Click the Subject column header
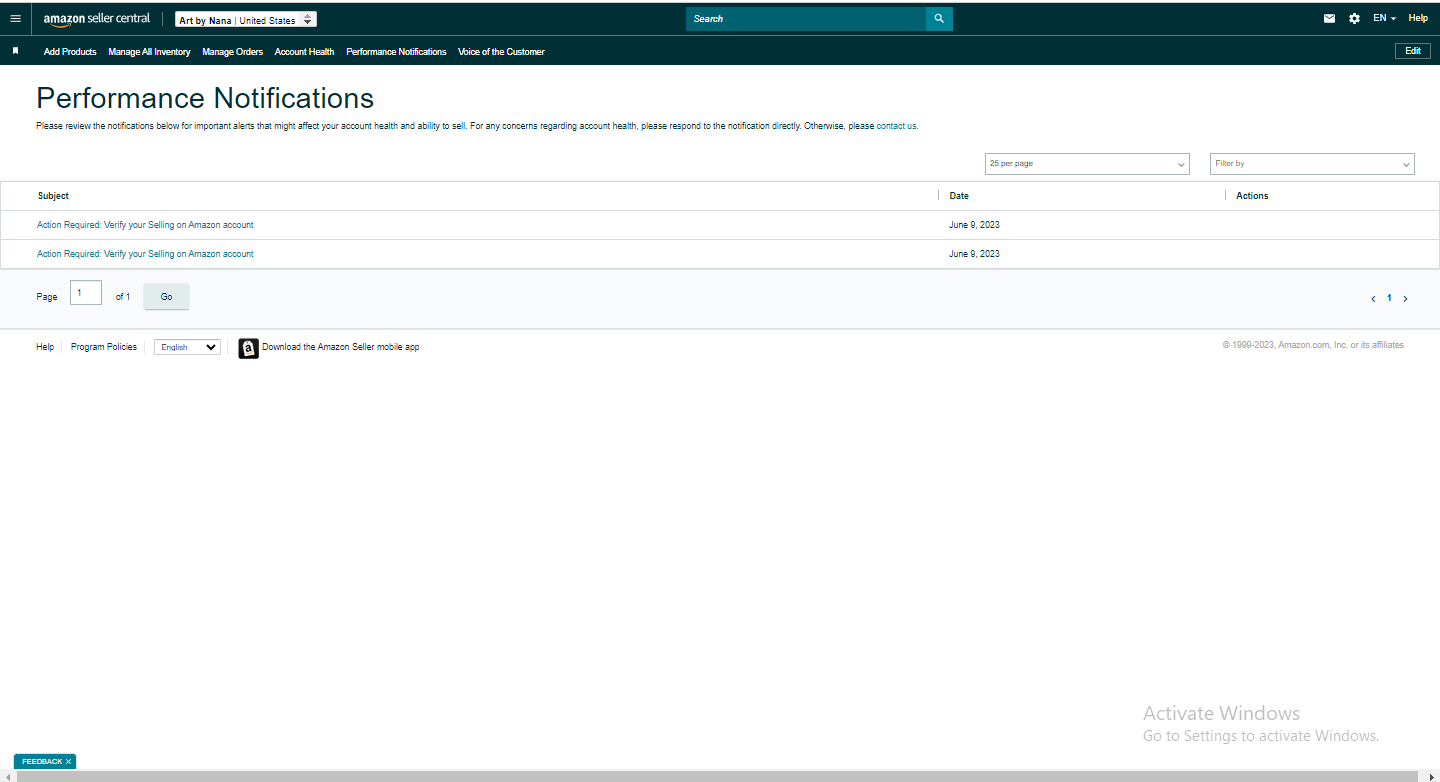1440x782 pixels. [53, 196]
